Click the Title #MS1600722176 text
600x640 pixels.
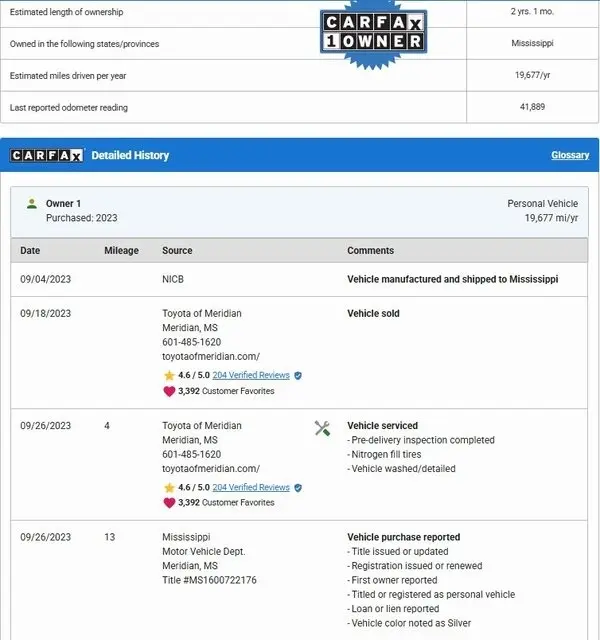point(209,580)
